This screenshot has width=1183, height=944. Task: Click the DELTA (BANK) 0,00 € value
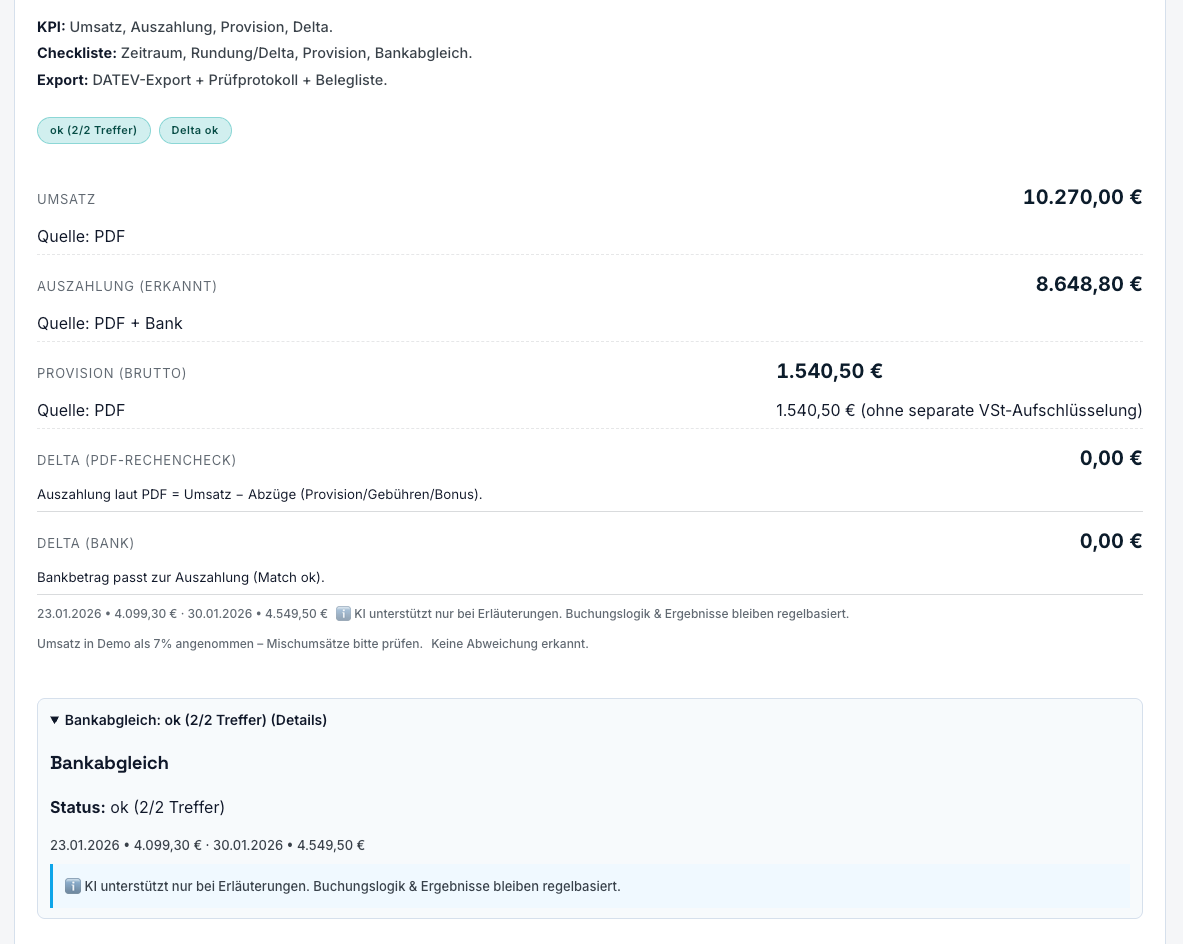tap(1111, 541)
